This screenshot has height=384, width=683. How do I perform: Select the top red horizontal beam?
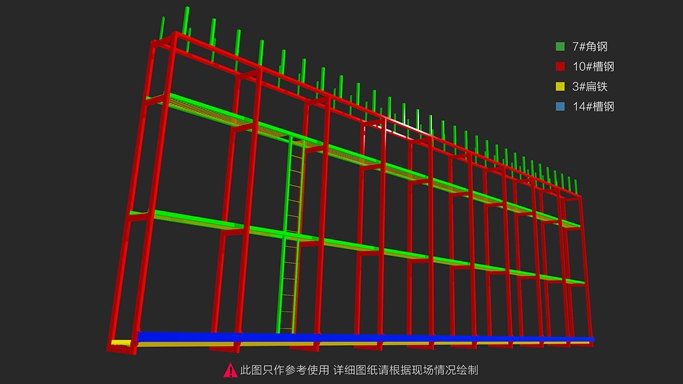pyautogui.click(x=375, y=114)
